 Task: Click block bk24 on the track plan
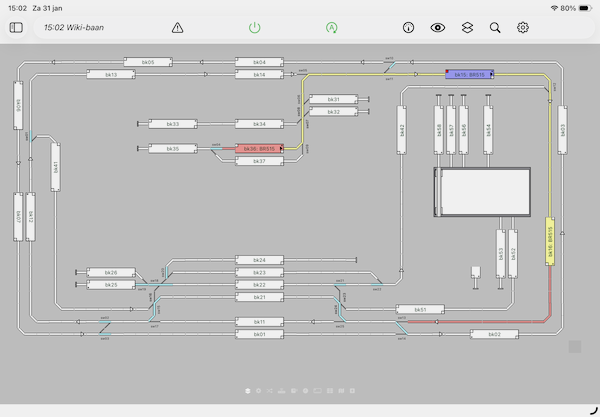coord(260,260)
